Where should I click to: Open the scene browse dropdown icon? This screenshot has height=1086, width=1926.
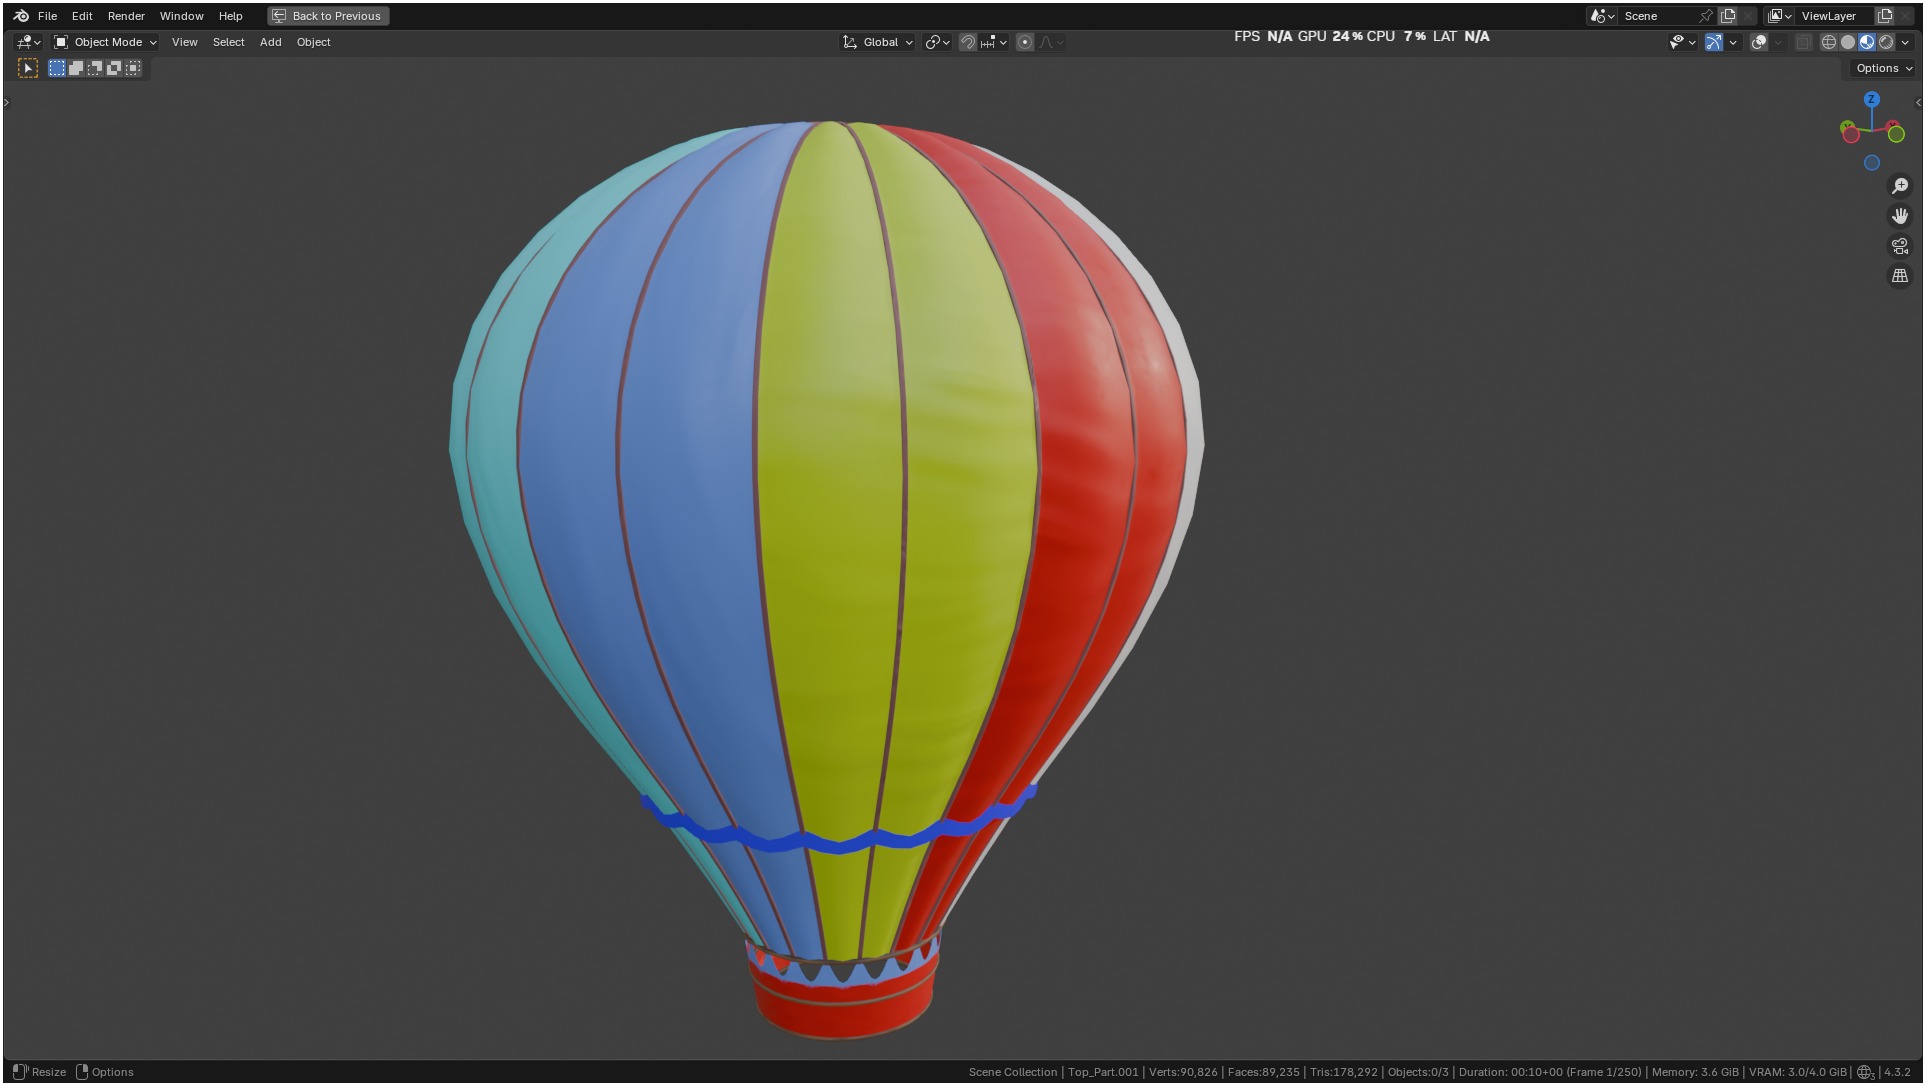[x=1602, y=16]
